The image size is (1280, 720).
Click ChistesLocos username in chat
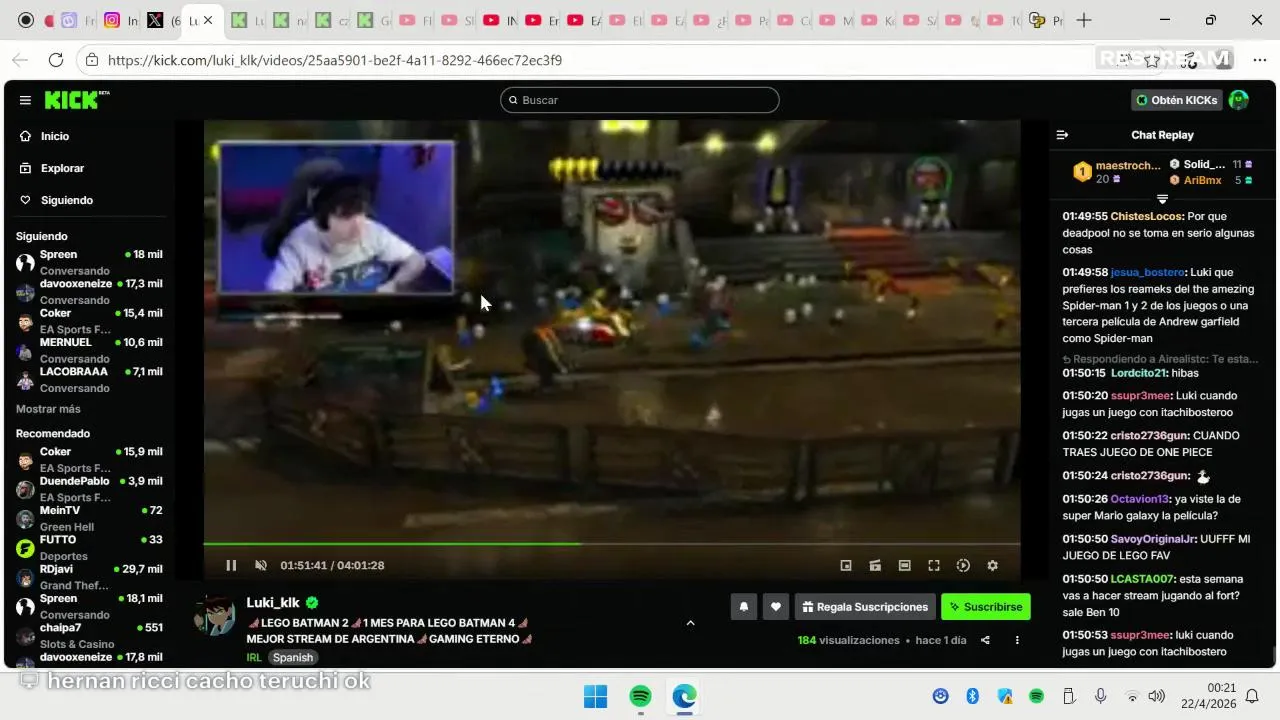point(1146,216)
